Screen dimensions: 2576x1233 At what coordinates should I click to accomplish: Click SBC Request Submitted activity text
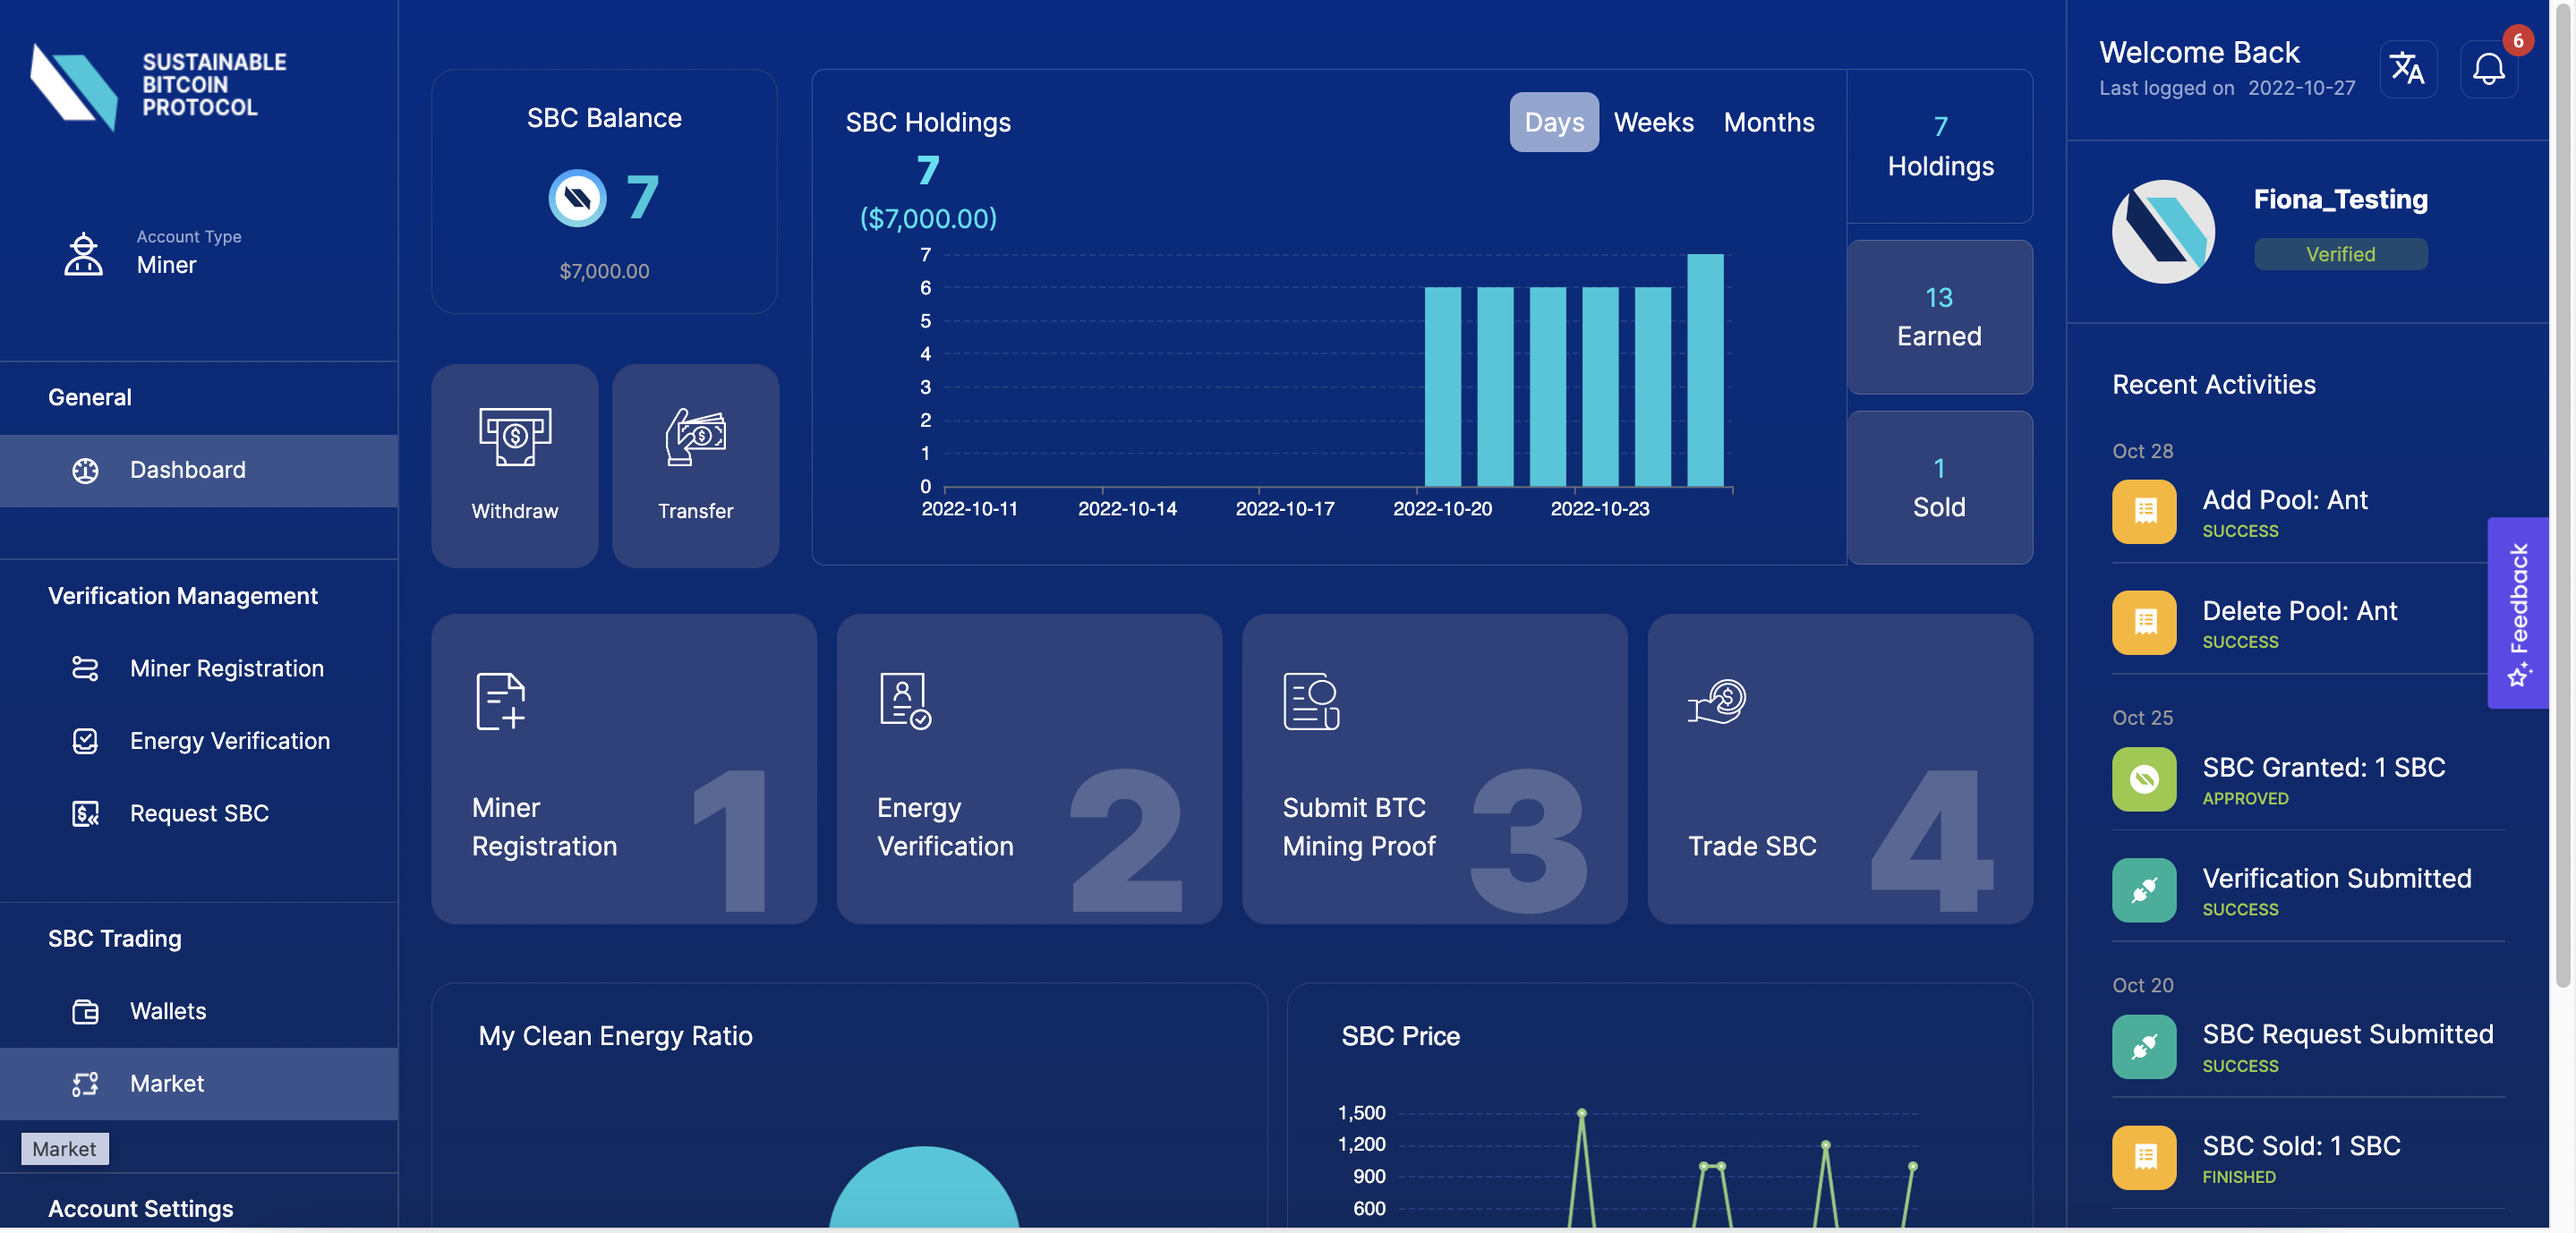[x=2347, y=1034]
